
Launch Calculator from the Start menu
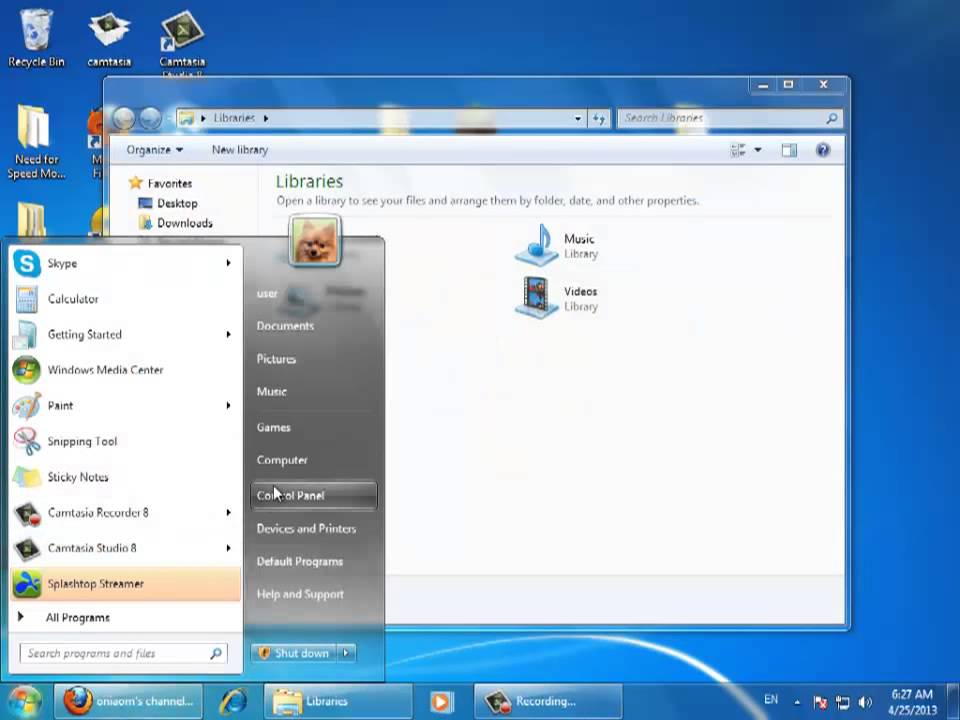pos(126,299)
